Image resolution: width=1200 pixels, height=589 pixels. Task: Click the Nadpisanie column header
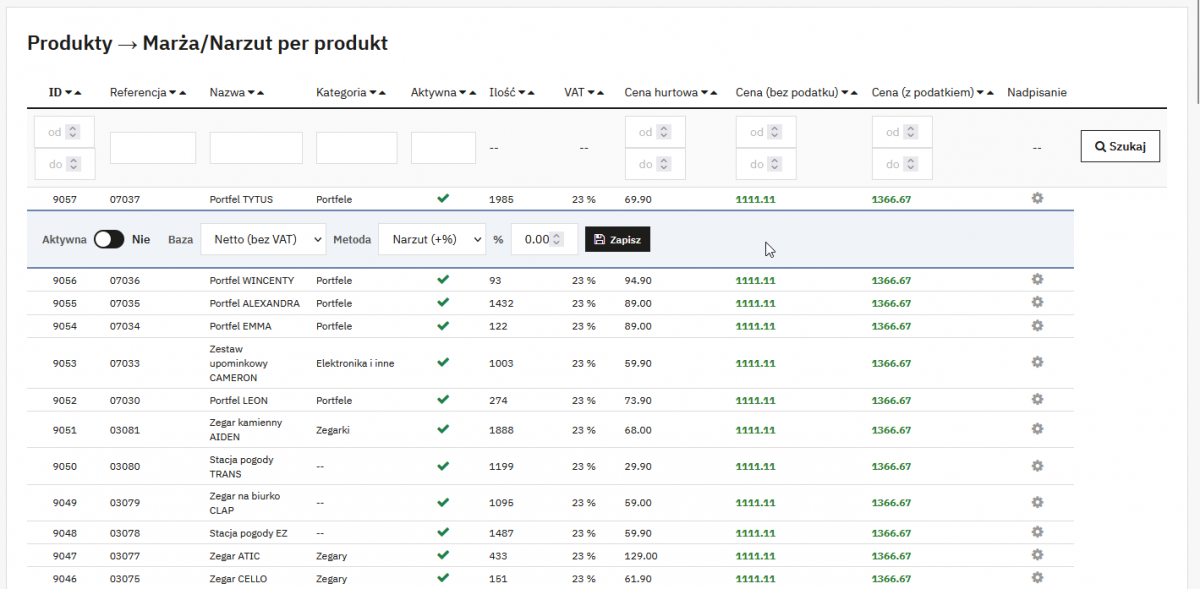point(1037,93)
